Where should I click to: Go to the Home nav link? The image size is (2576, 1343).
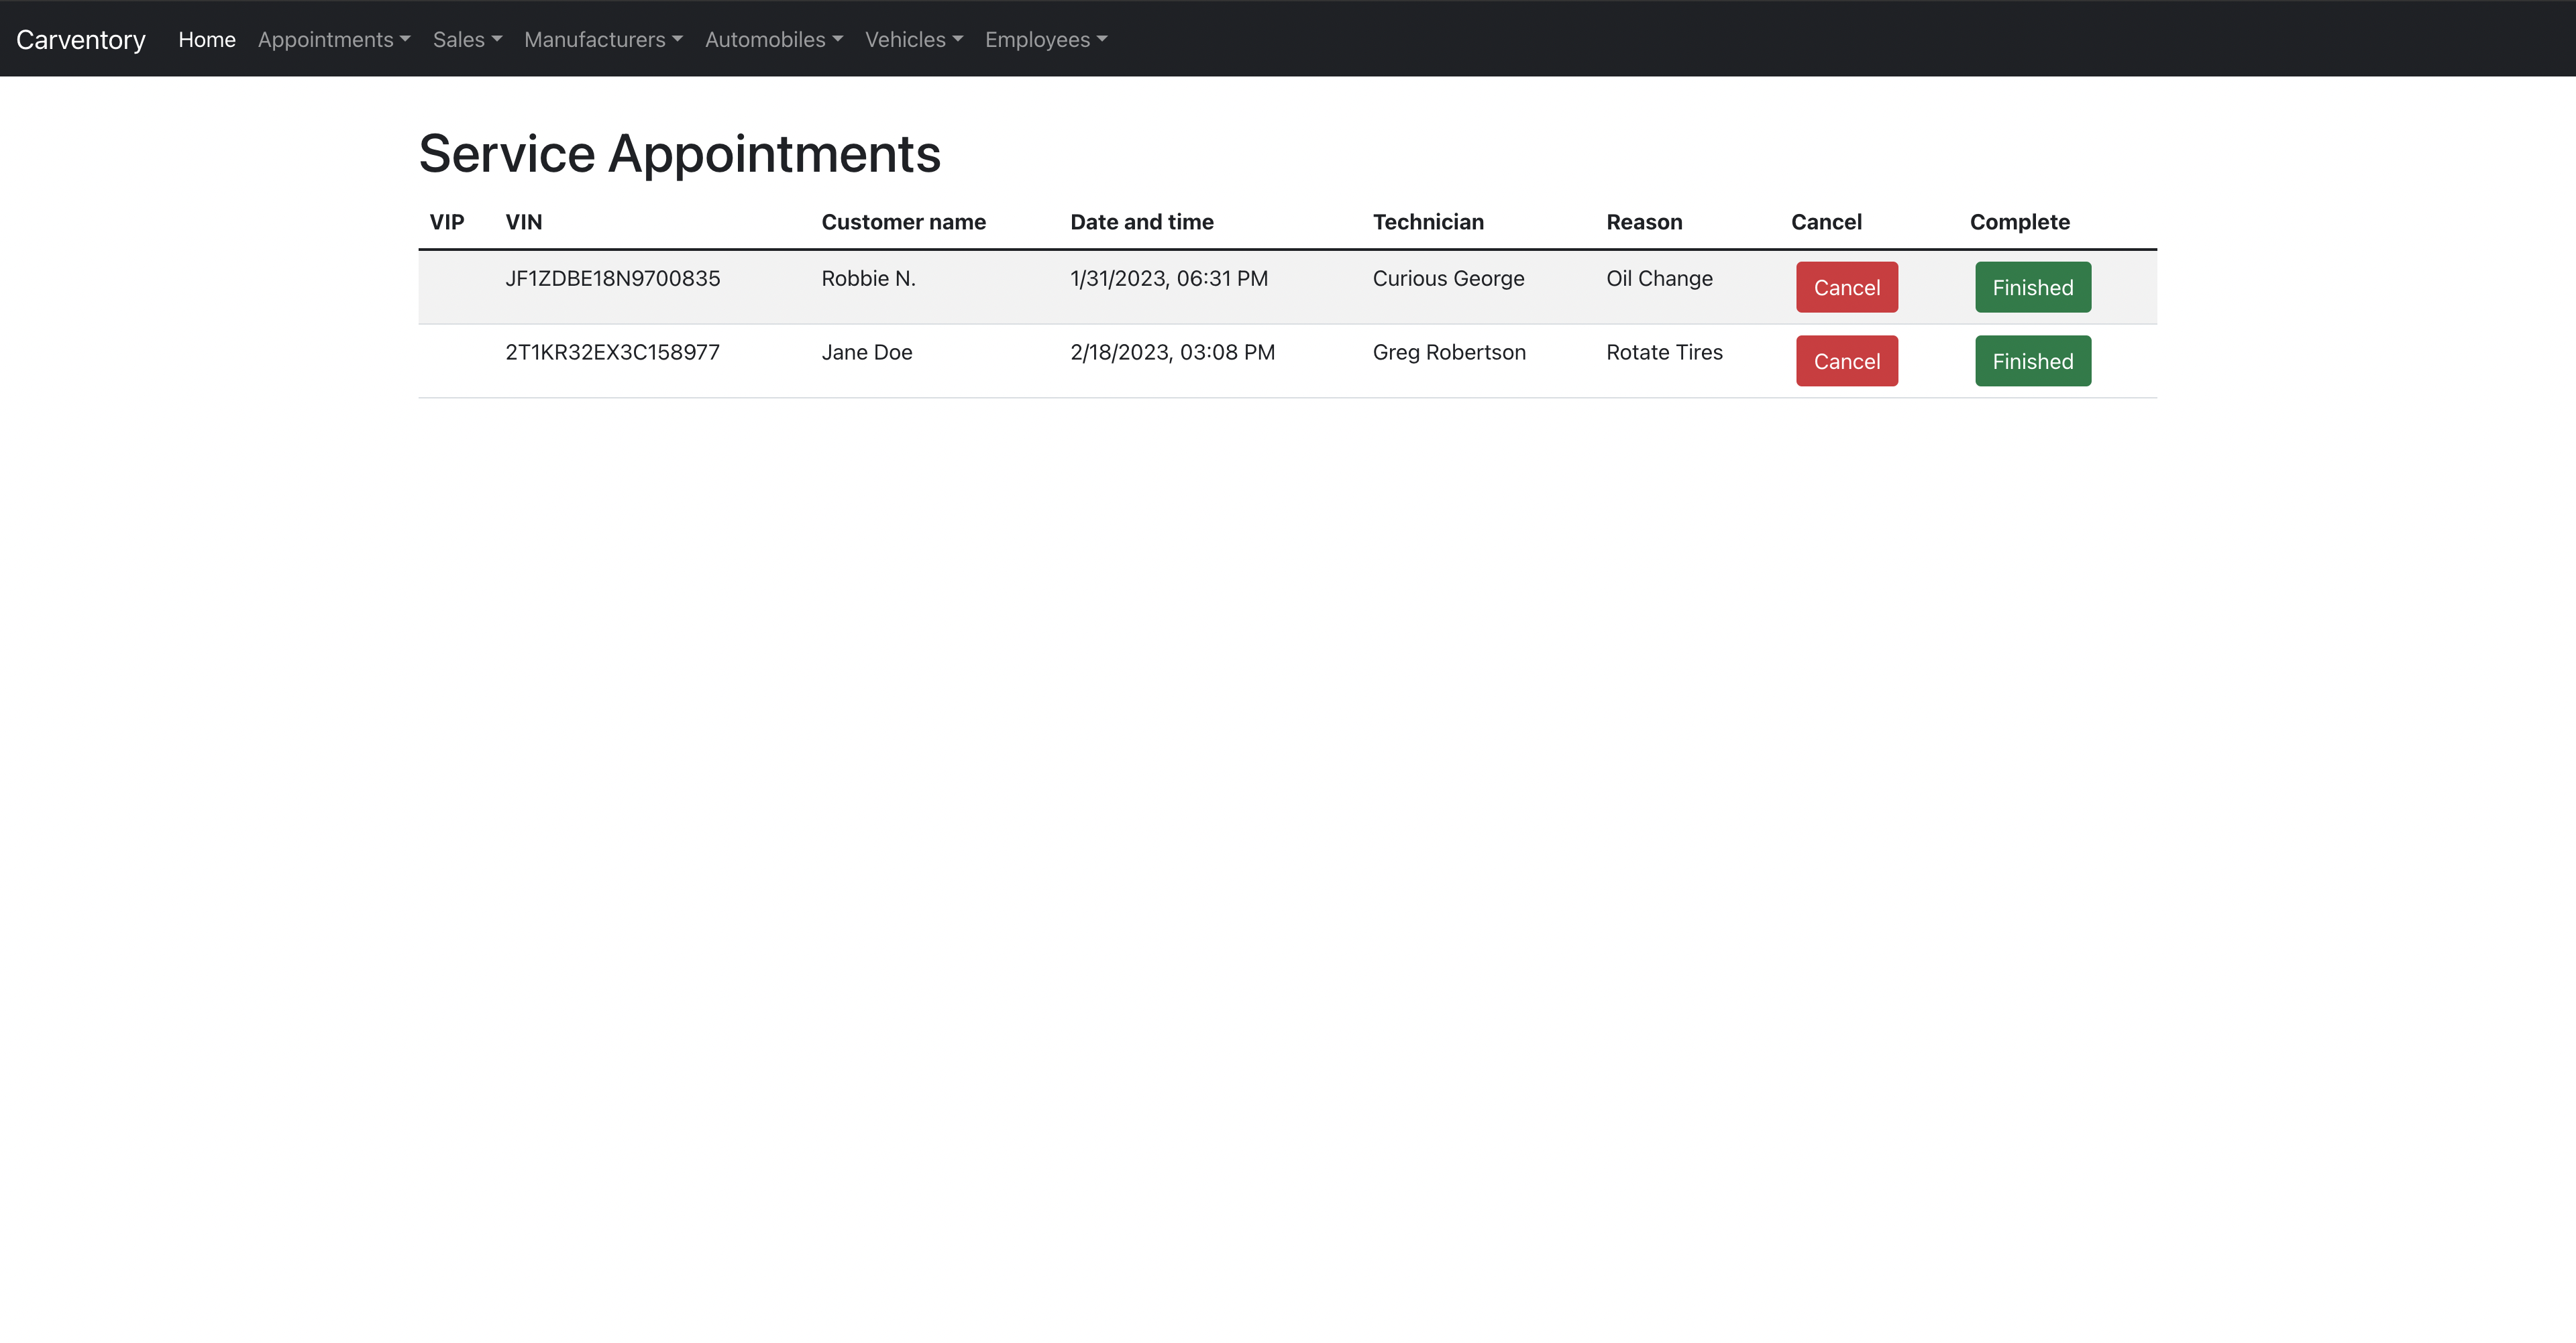click(207, 39)
